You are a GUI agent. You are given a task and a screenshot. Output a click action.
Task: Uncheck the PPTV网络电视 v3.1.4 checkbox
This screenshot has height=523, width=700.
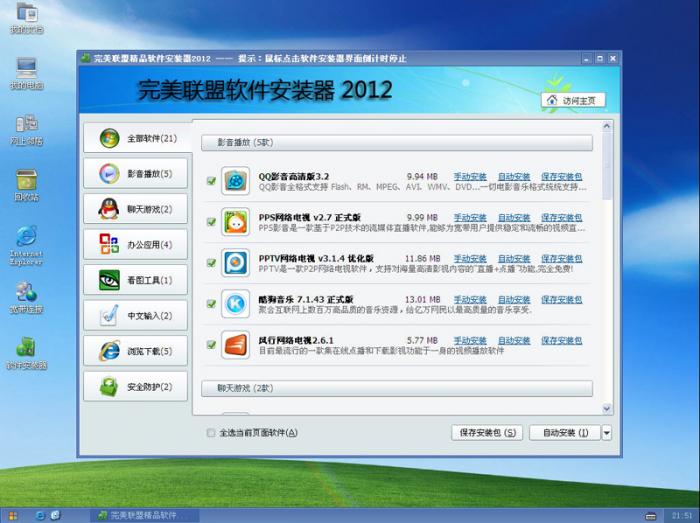tap(211, 263)
